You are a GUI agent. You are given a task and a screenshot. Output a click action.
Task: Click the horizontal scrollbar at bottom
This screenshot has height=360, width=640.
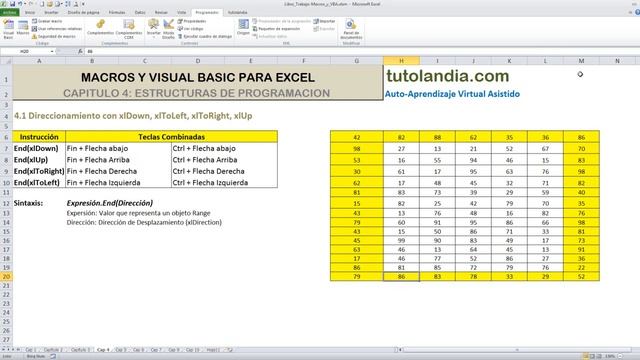[x=516, y=350]
